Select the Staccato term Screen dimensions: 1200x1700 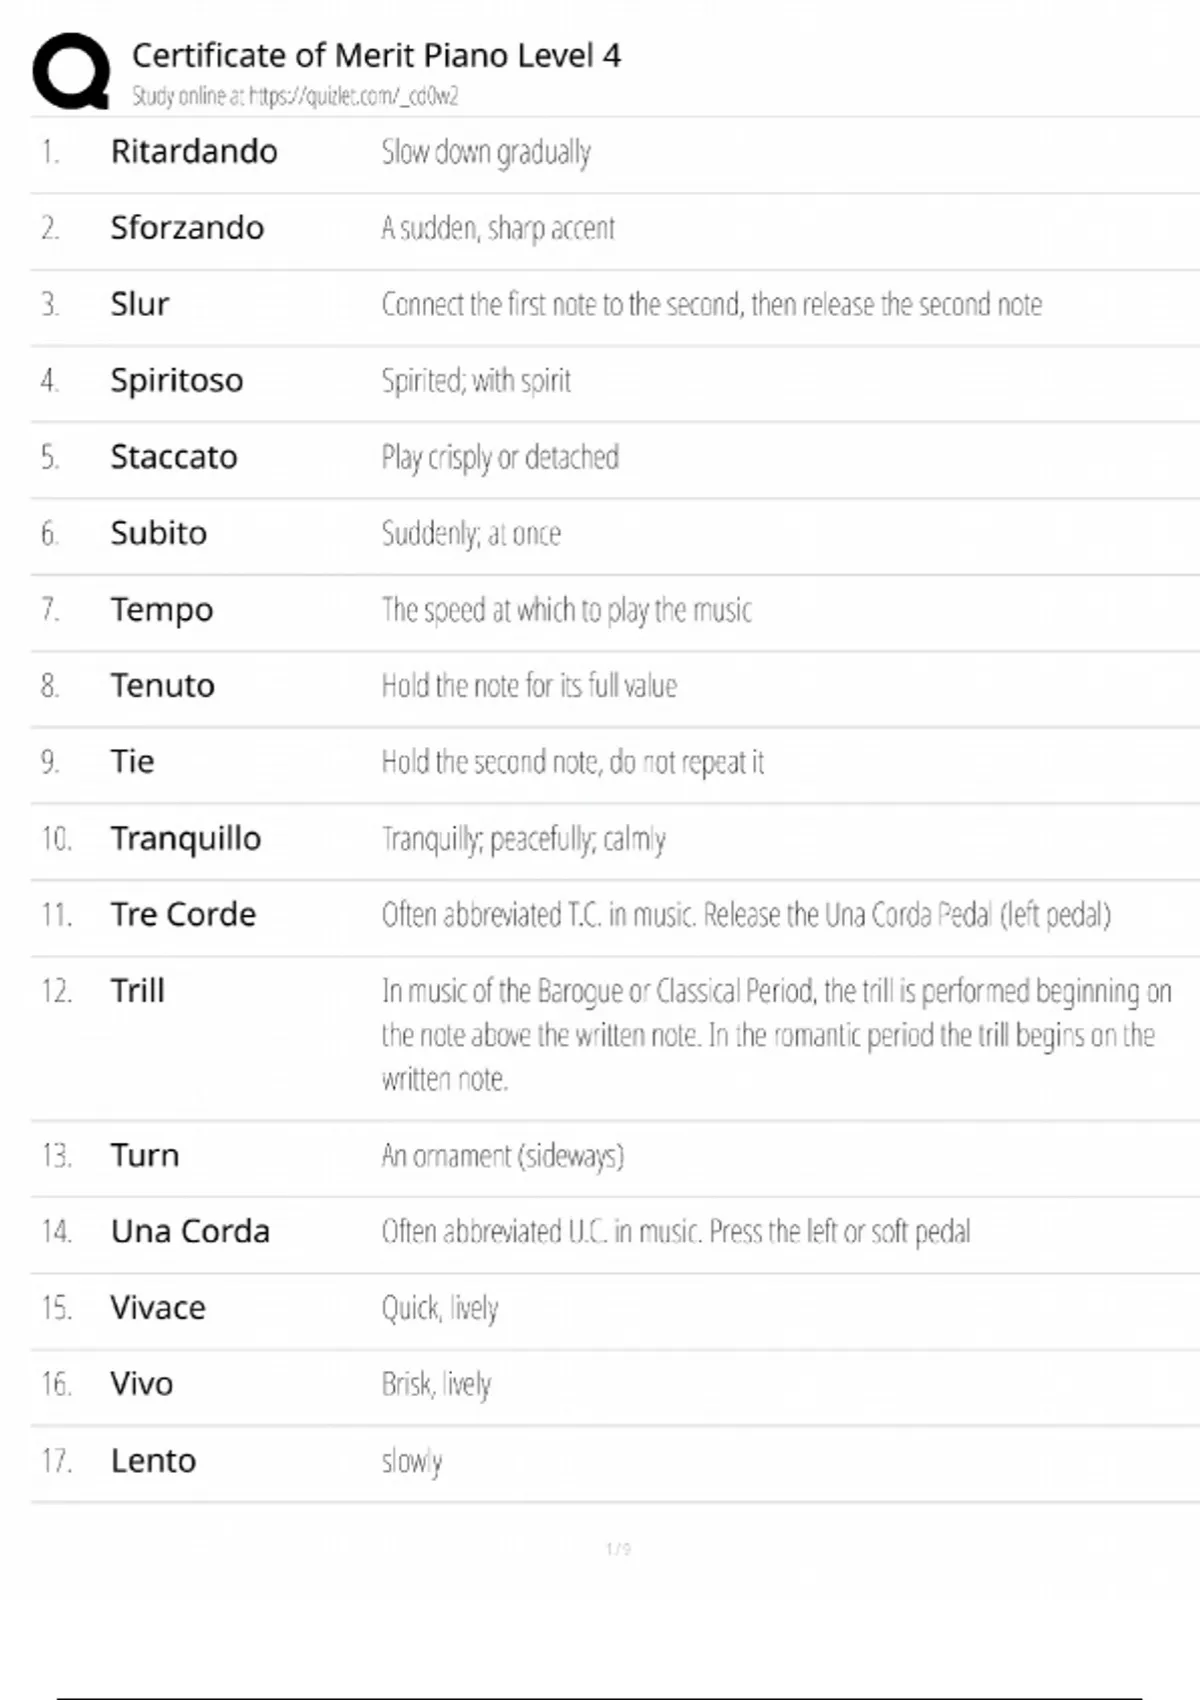[174, 457]
